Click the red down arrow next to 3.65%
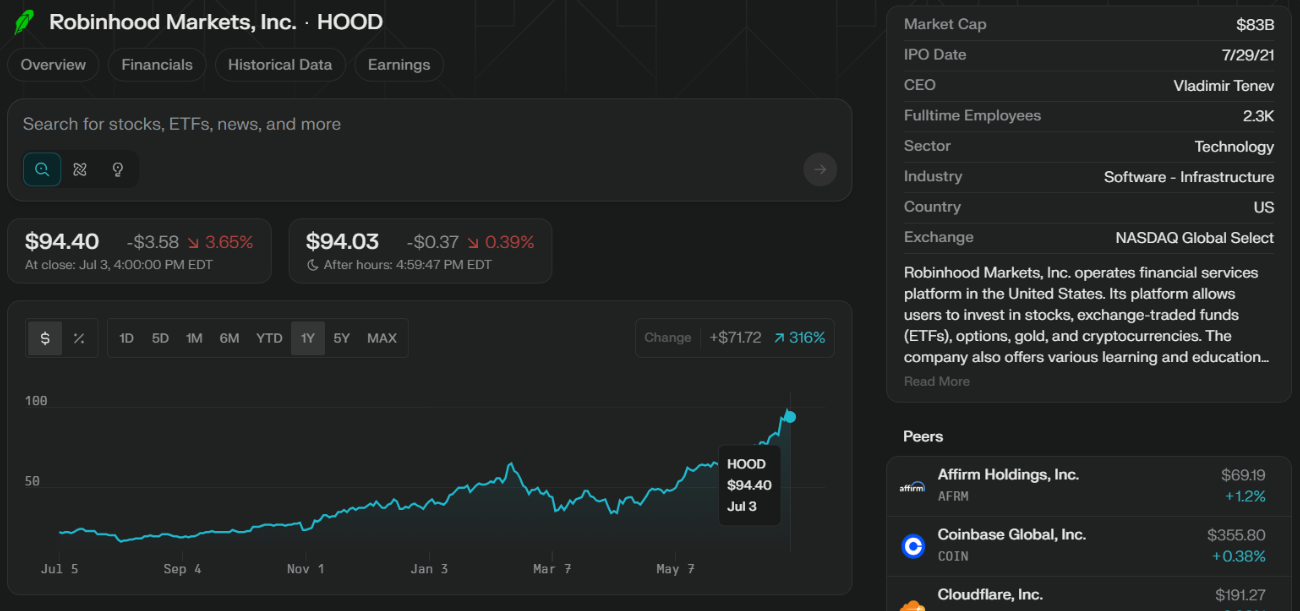The image size is (1300, 611). click(193, 242)
